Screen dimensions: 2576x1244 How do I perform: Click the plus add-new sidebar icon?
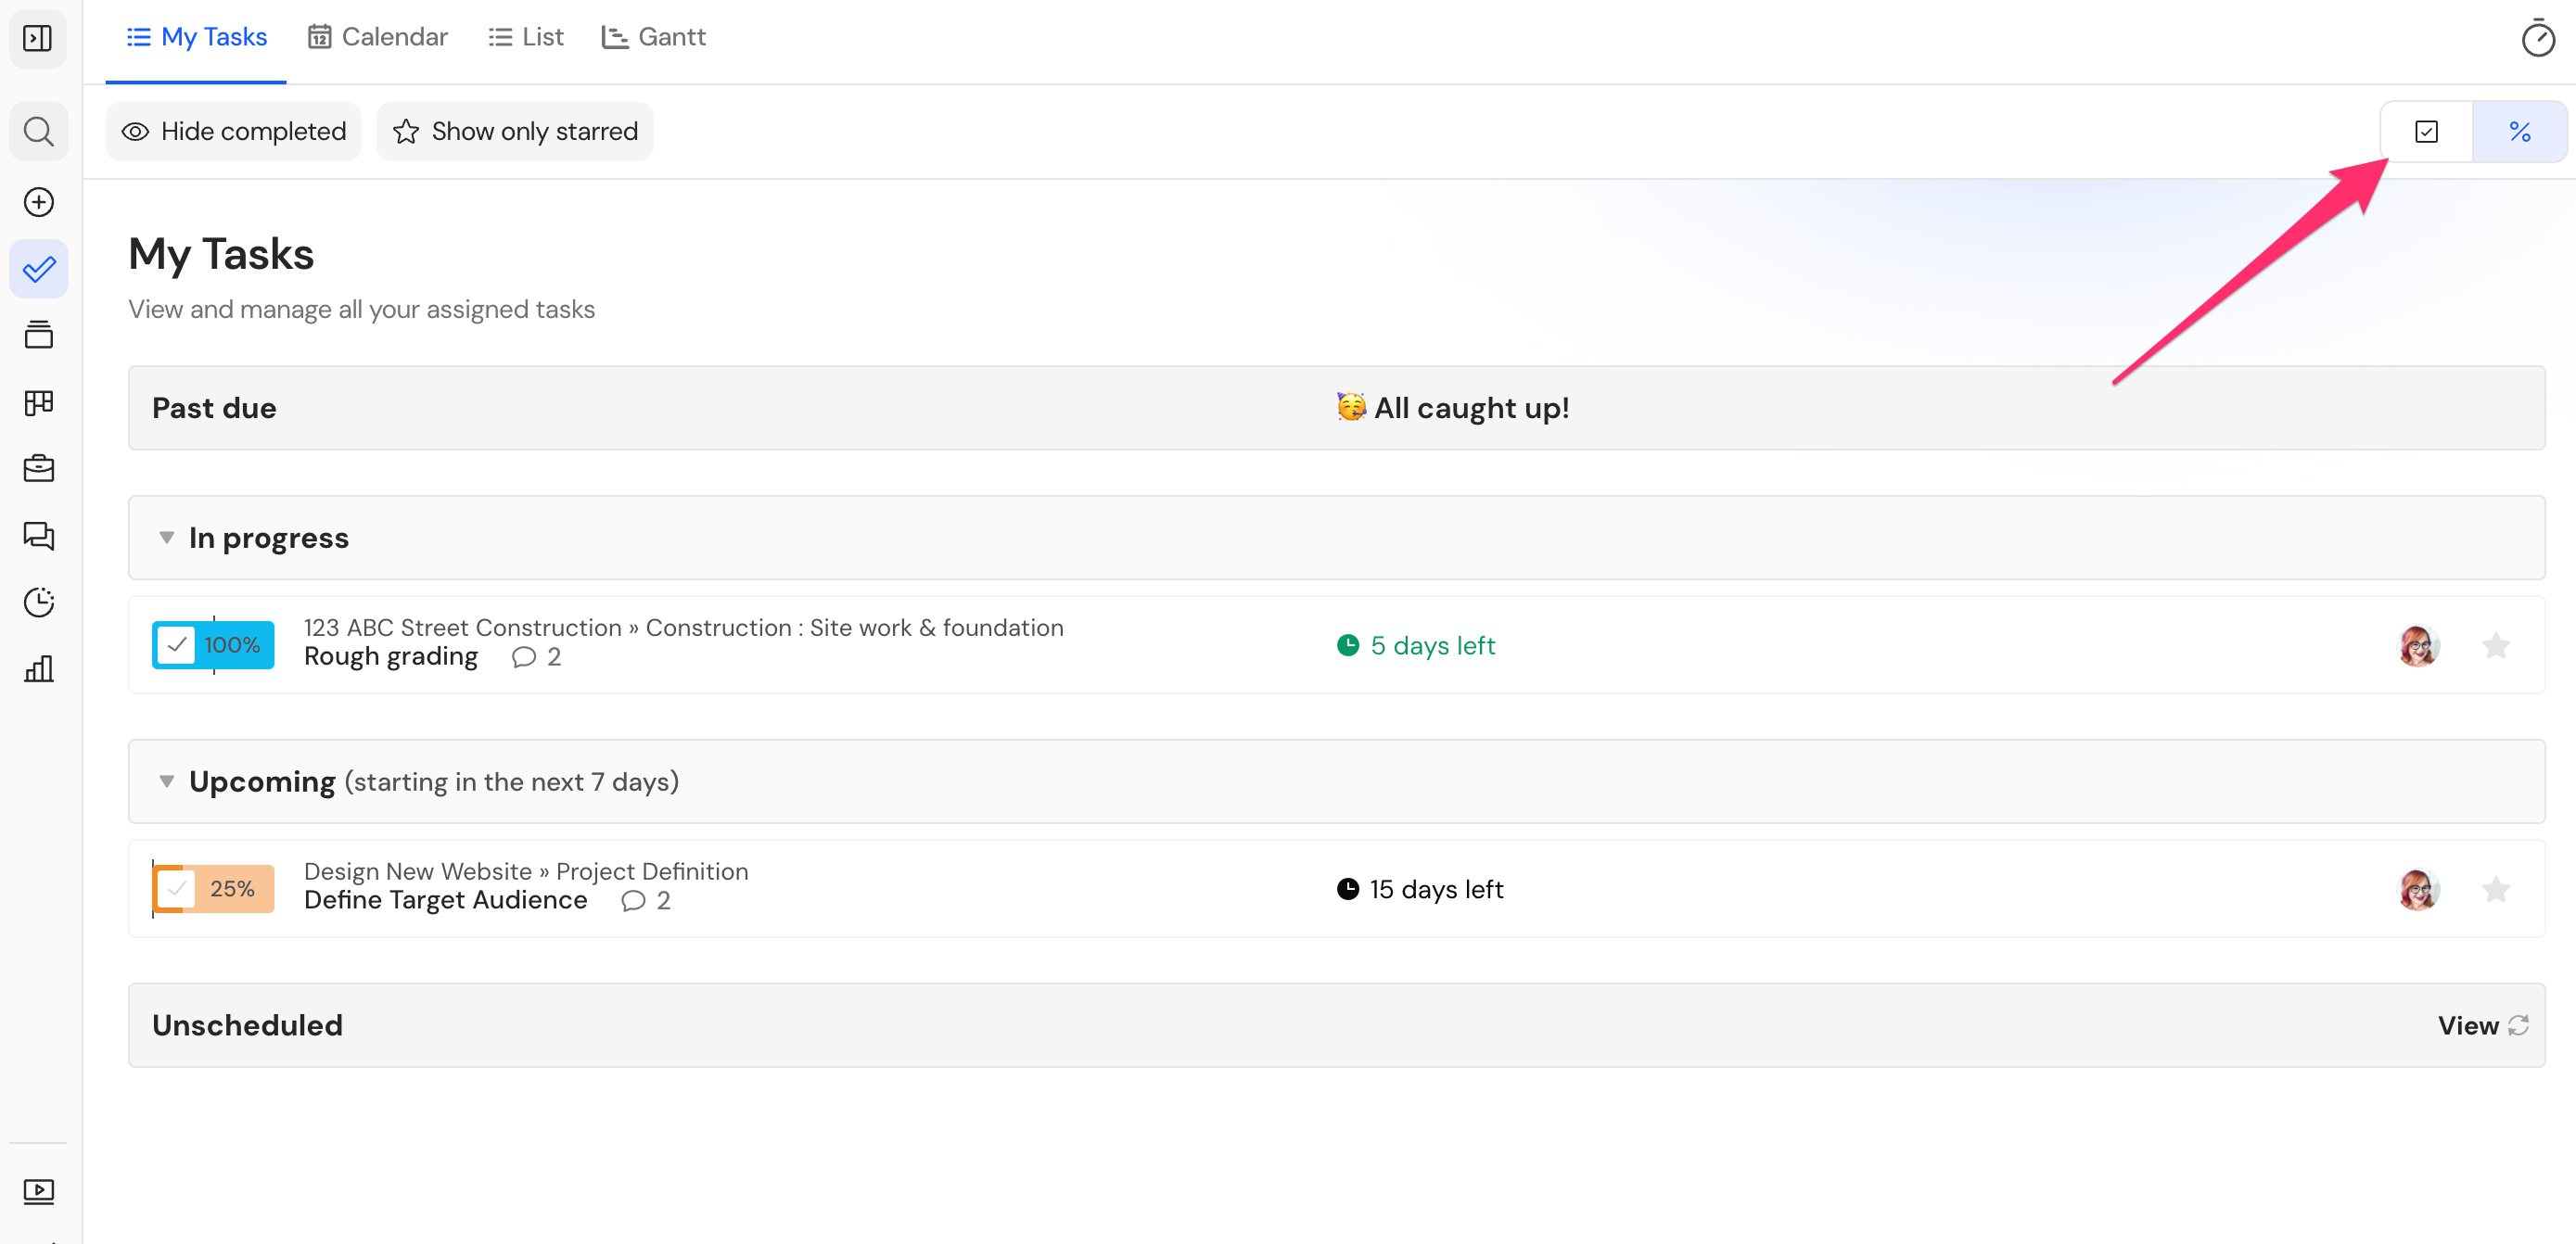click(38, 202)
